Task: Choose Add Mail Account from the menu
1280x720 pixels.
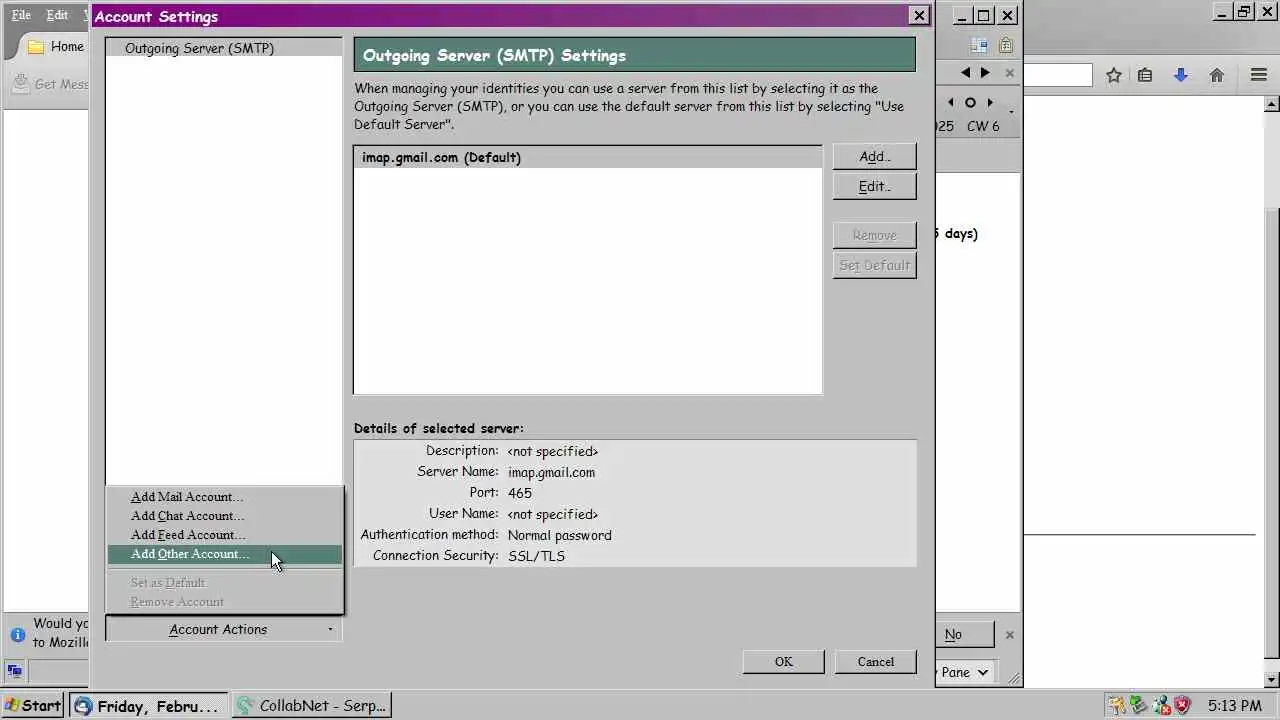Action: 186,497
